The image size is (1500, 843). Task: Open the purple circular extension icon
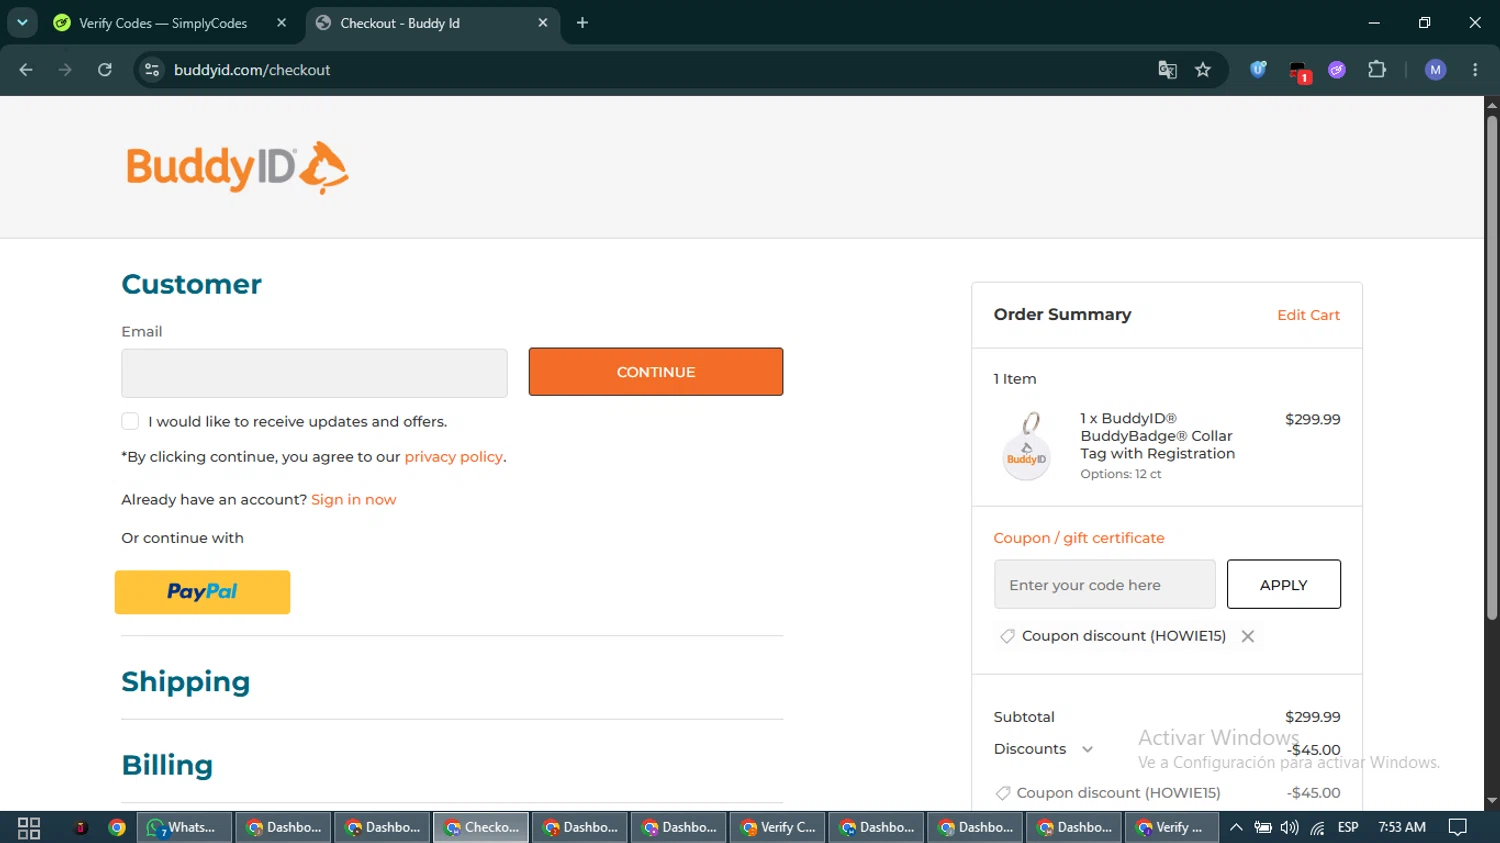pyautogui.click(x=1337, y=70)
